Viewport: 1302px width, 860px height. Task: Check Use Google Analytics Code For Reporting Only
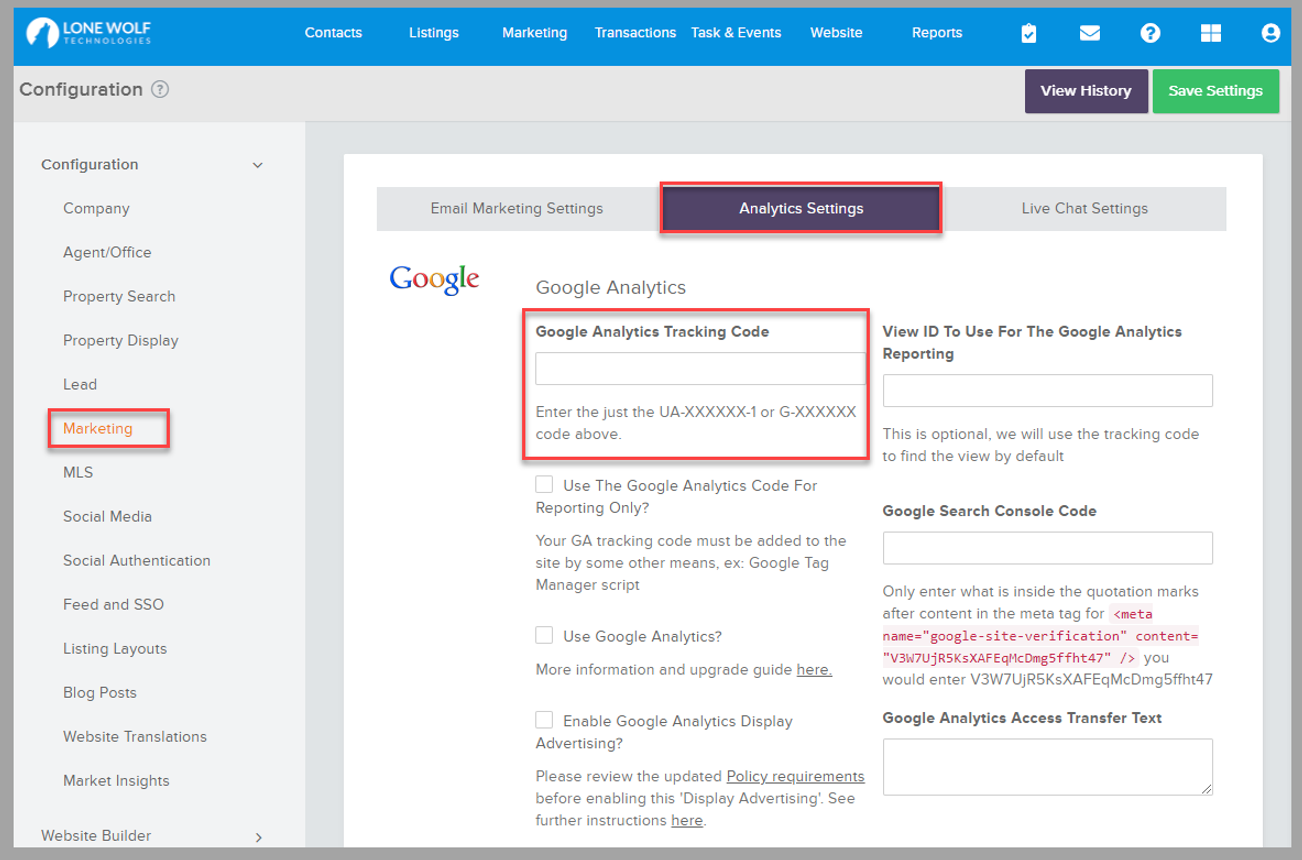(544, 485)
